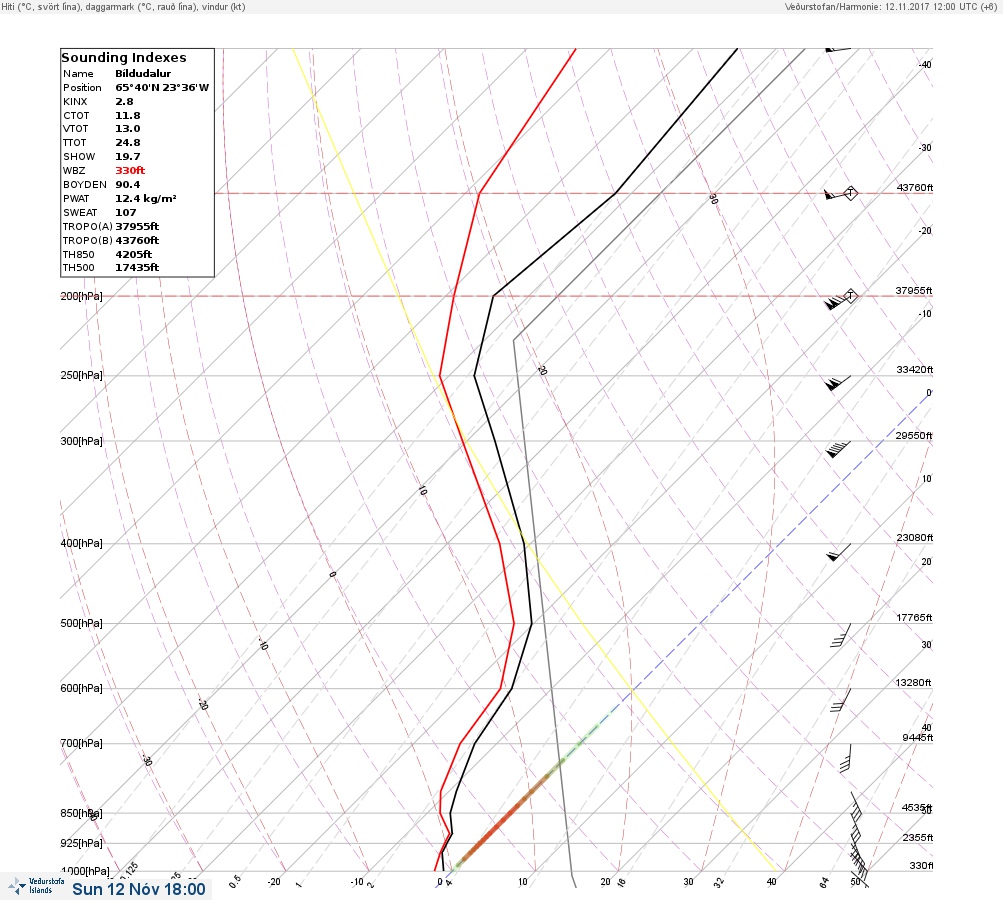Click the 250[hPa] pressure level label

(x=81, y=375)
